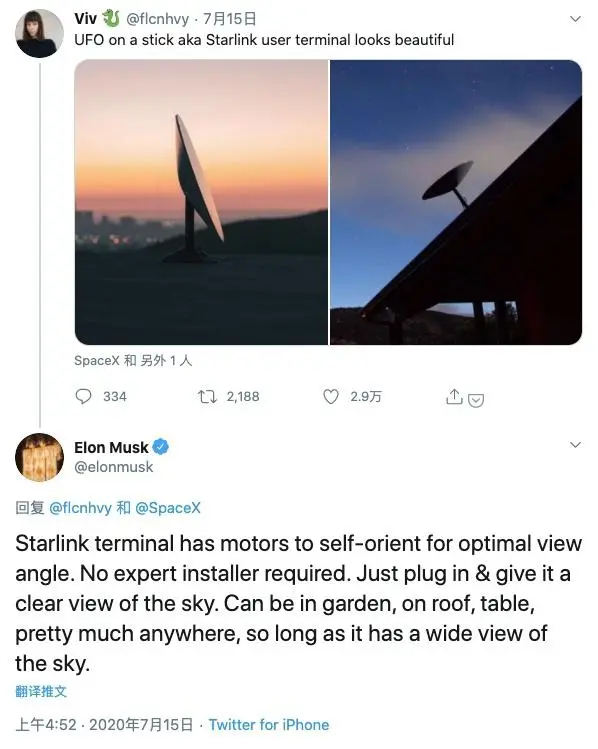
Task: Like Viv's tweet with the heart icon
Action: (x=331, y=396)
